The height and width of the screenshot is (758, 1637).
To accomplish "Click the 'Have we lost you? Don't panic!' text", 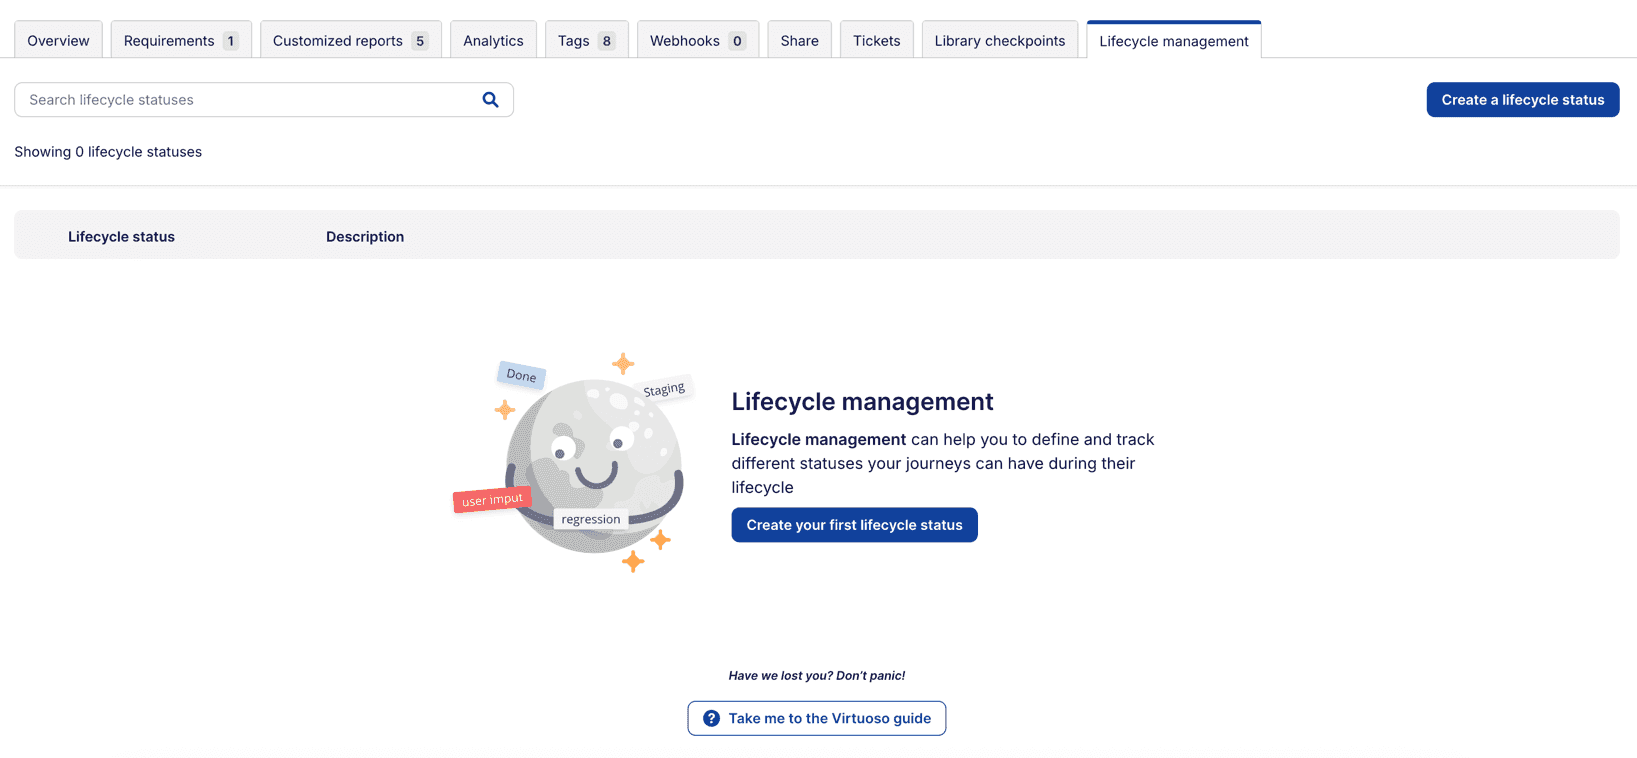I will [x=816, y=676].
